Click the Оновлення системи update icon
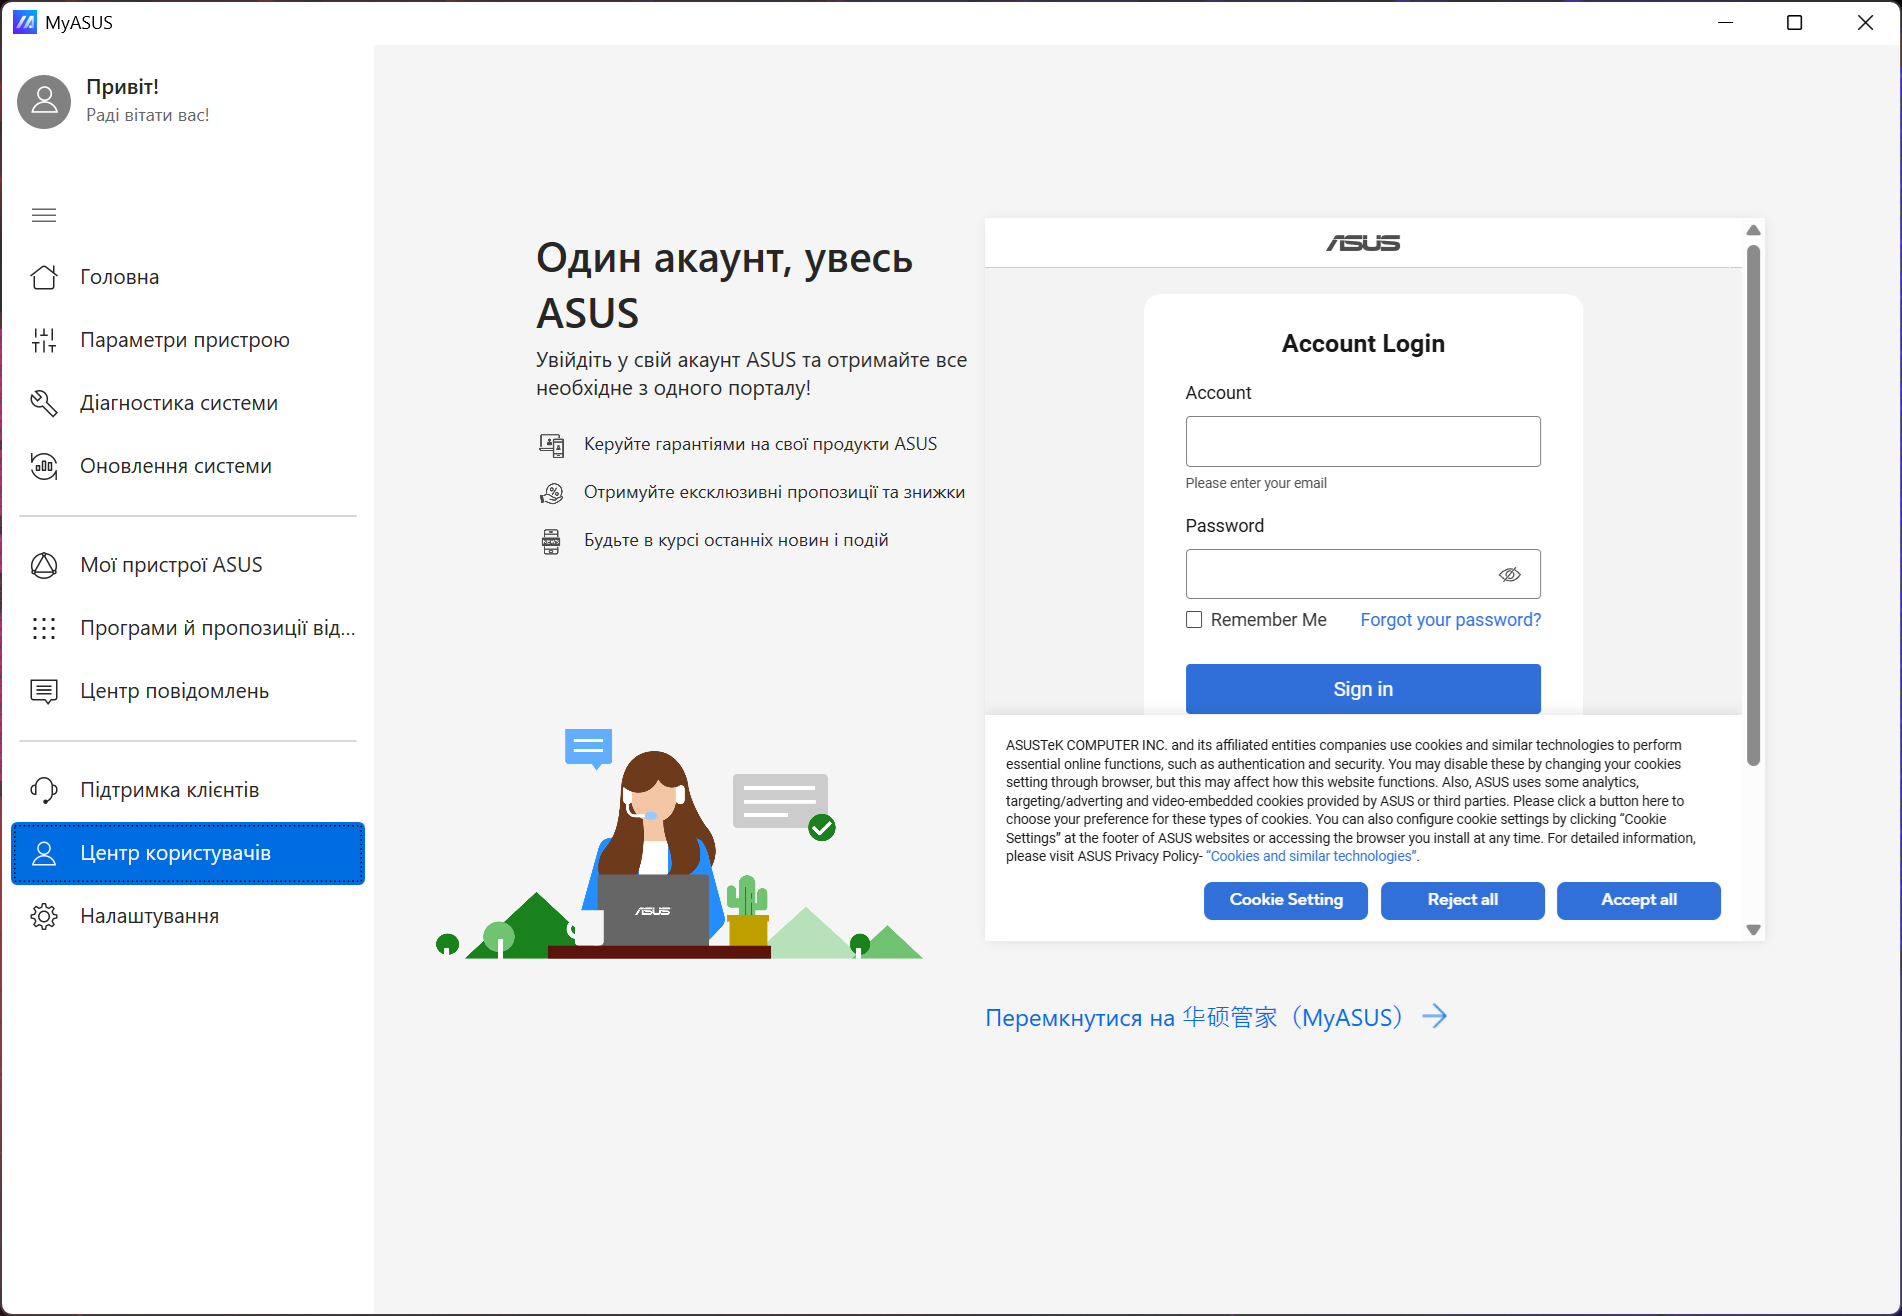 pyautogui.click(x=44, y=466)
